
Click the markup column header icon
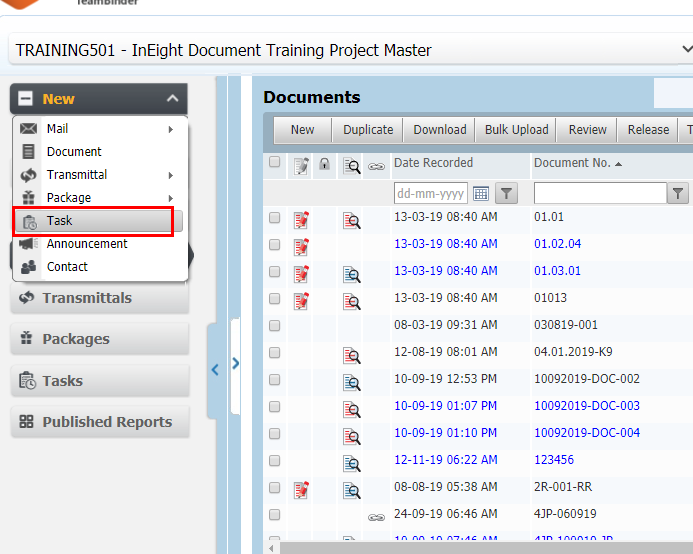pyautogui.click(x=301, y=166)
